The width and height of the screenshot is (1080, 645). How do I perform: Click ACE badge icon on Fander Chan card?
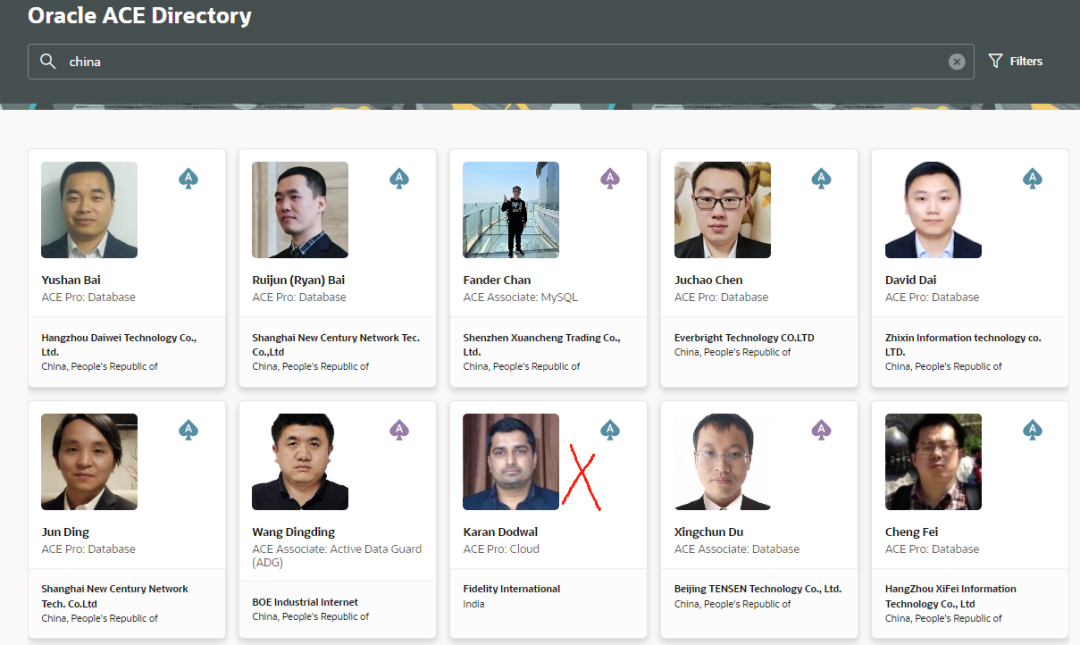[610, 178]
